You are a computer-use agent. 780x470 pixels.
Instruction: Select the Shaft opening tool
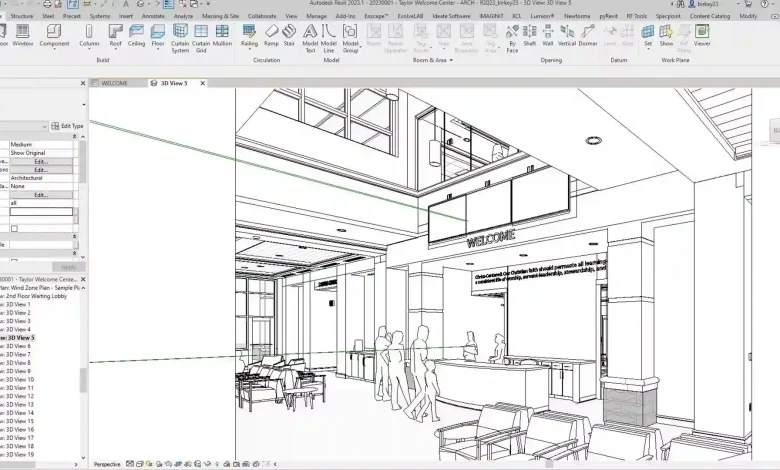tap(530, 35)
